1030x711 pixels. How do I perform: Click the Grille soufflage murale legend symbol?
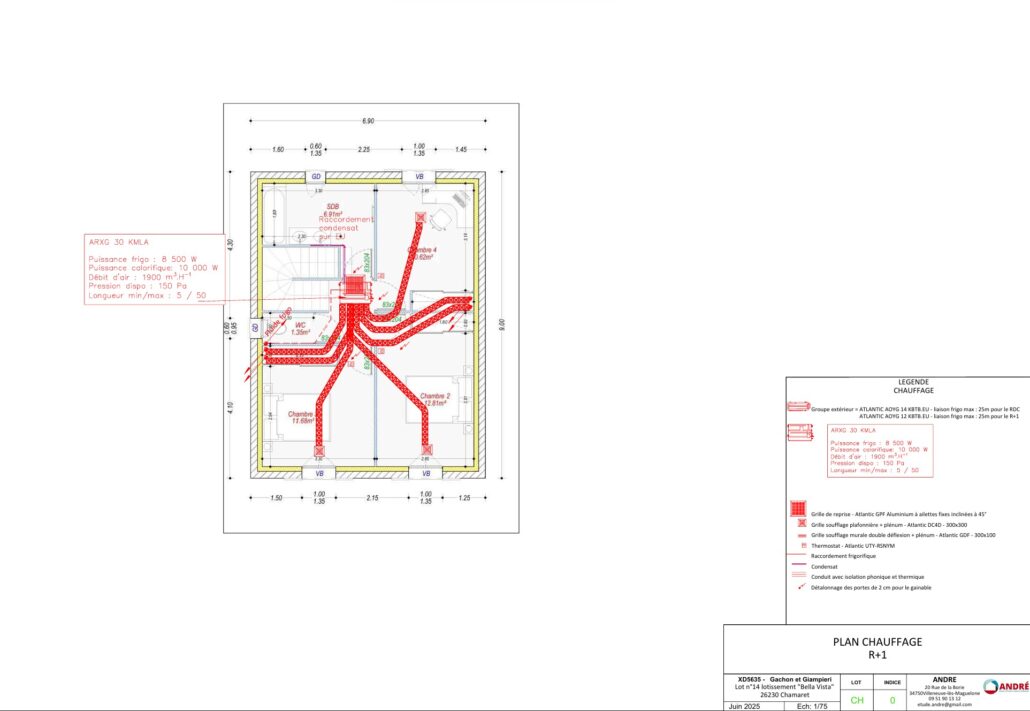click(801, 536)
